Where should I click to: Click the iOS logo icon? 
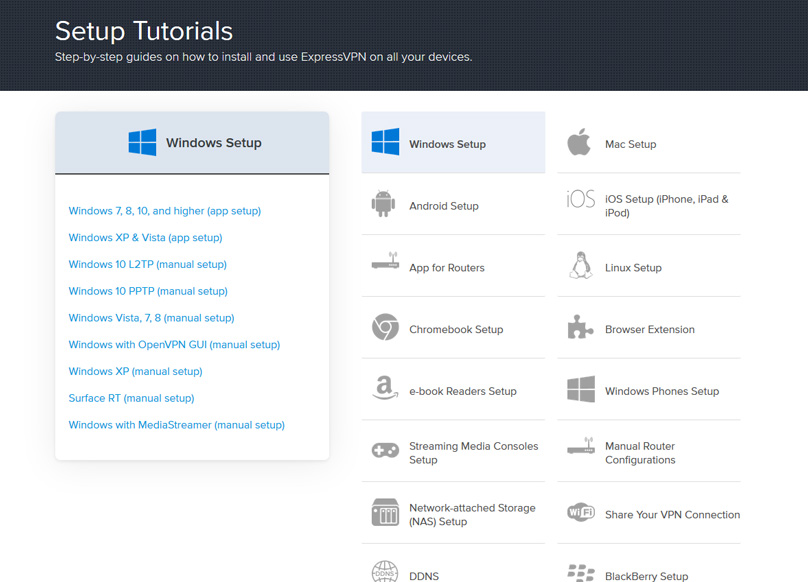581,199
